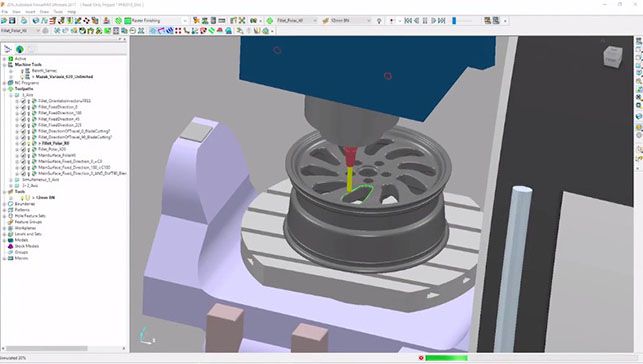Click the globe icon in right view toolbar
The height and width of the screenshot is (364, 643).
(639, 116)
